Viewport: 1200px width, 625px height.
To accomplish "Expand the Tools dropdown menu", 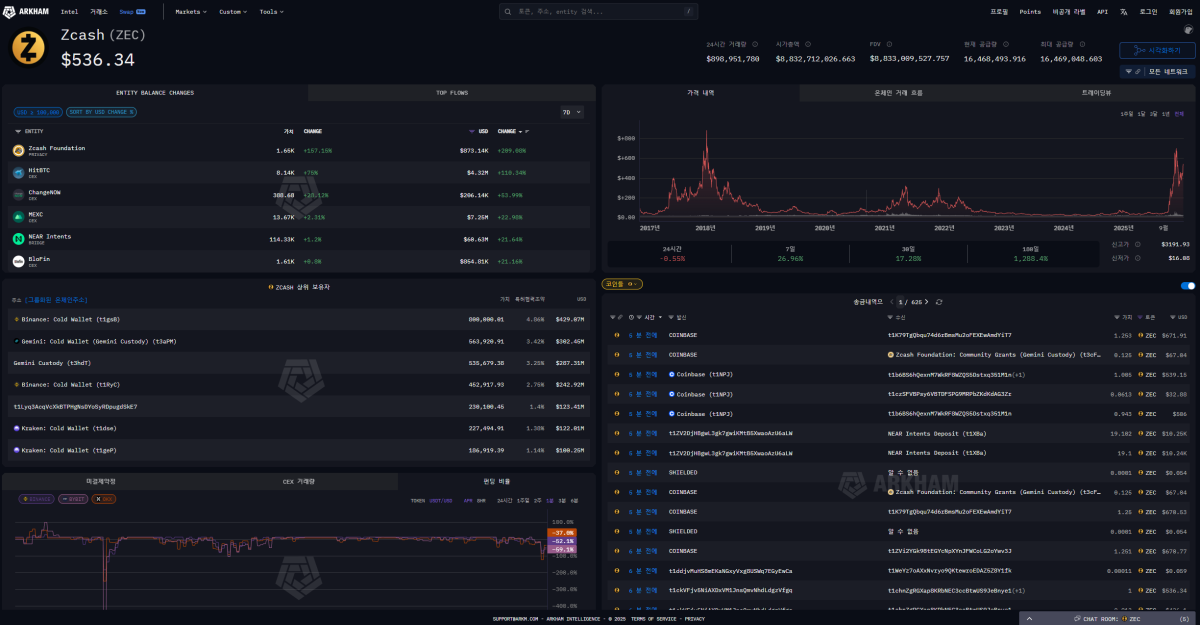I will 271,12.
